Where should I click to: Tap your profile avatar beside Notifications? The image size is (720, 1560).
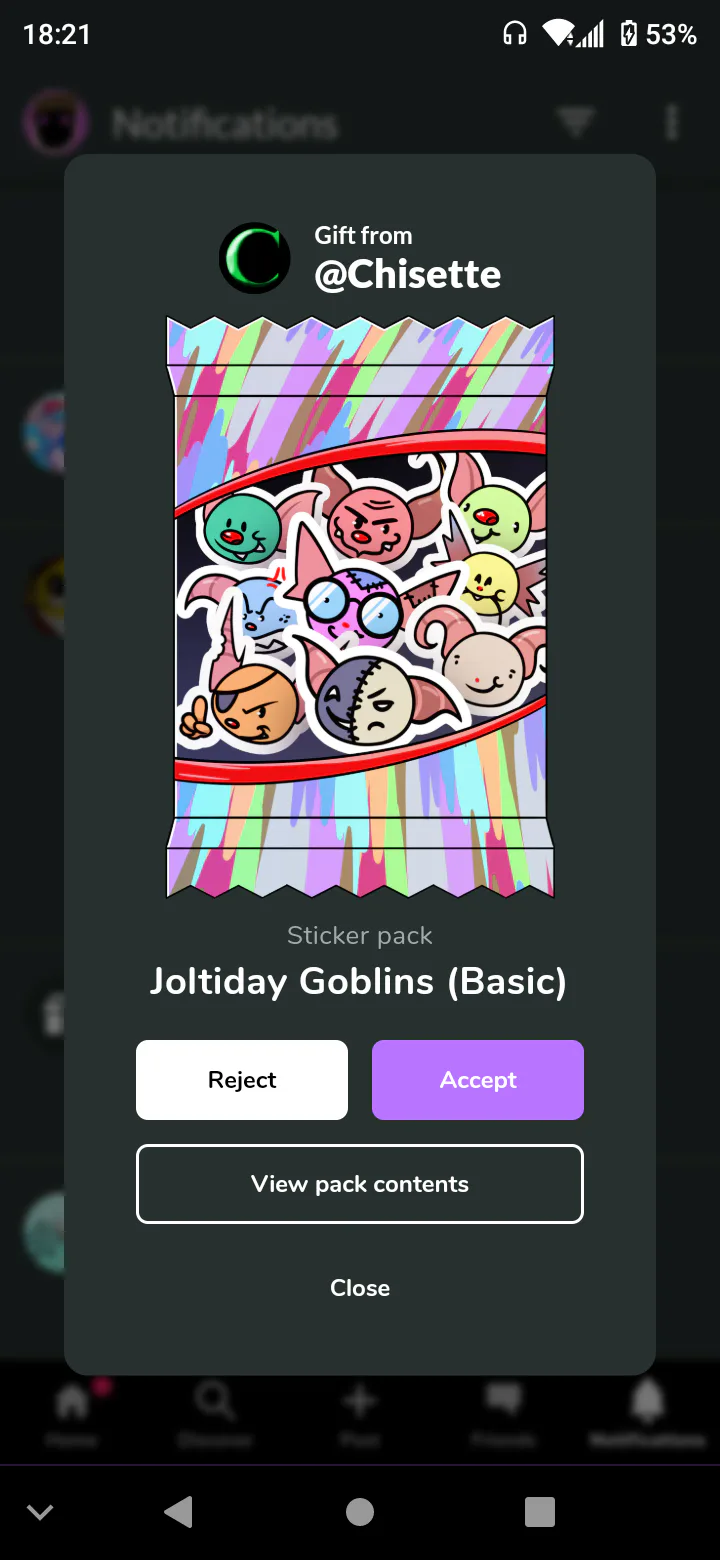click(55, 123)
